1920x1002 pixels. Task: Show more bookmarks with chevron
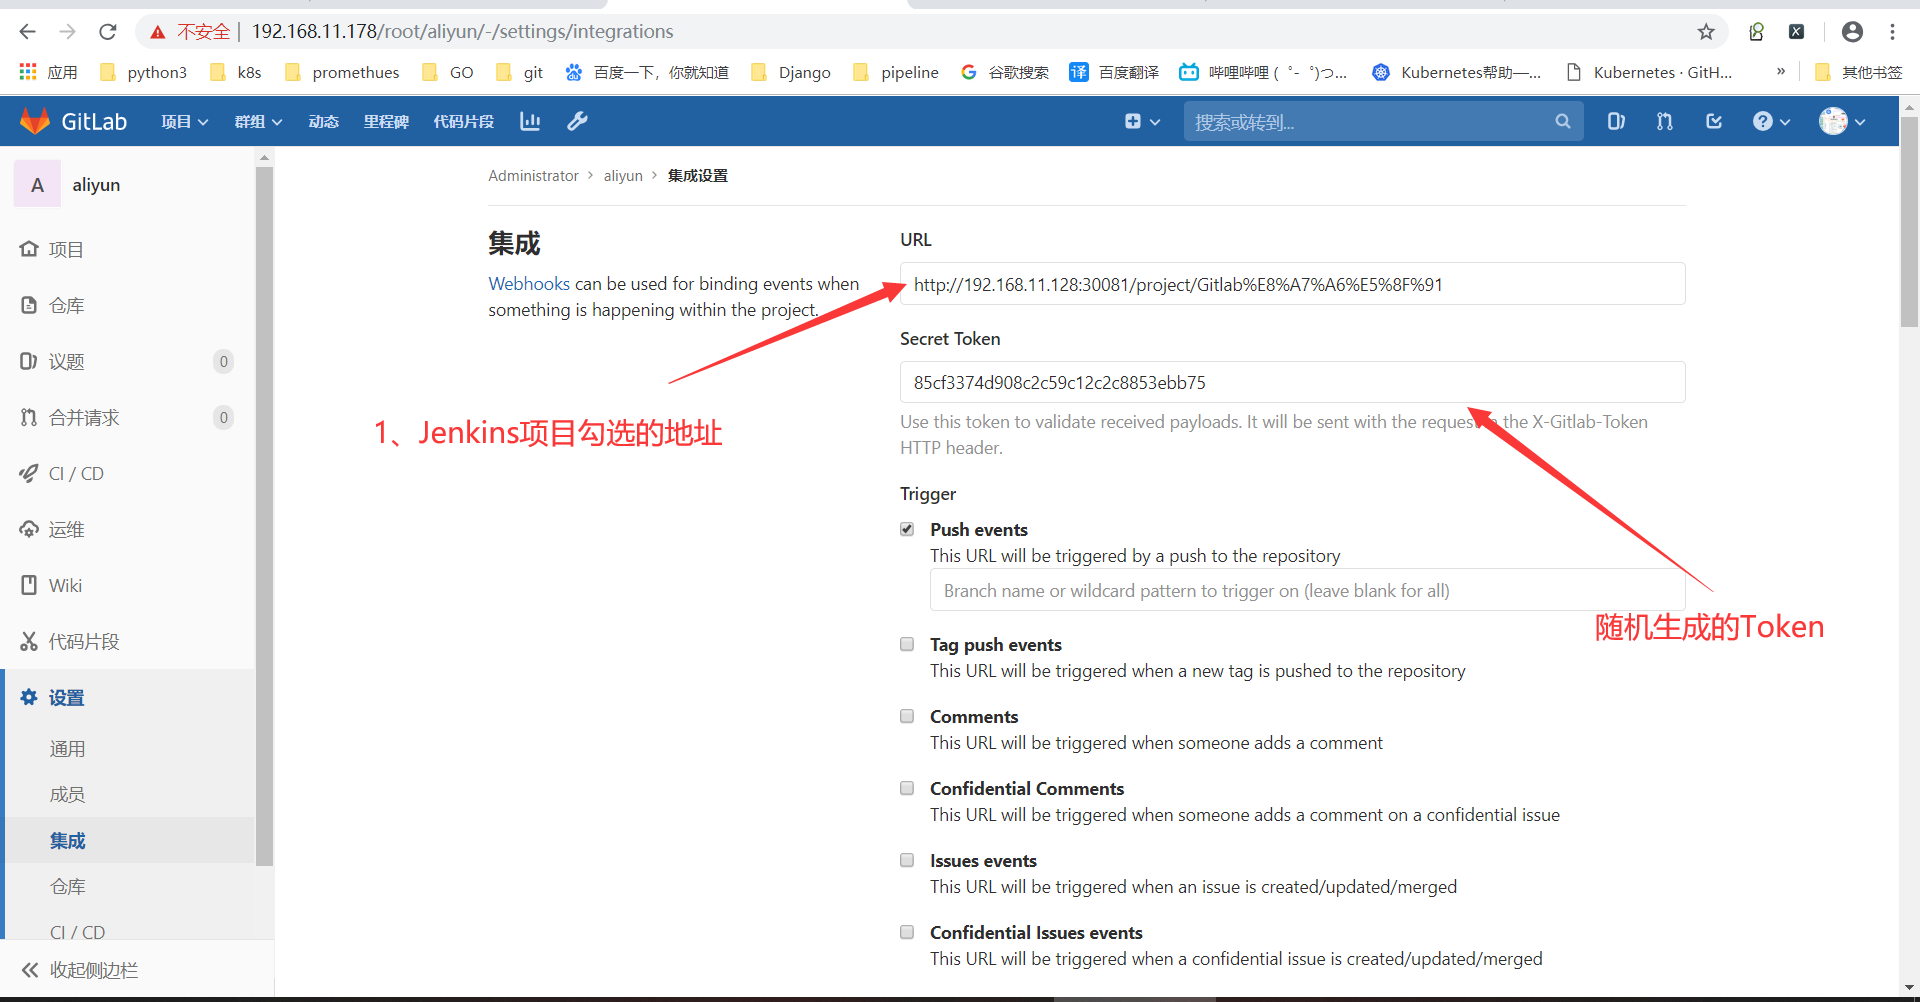click(x=1780, y=71)
